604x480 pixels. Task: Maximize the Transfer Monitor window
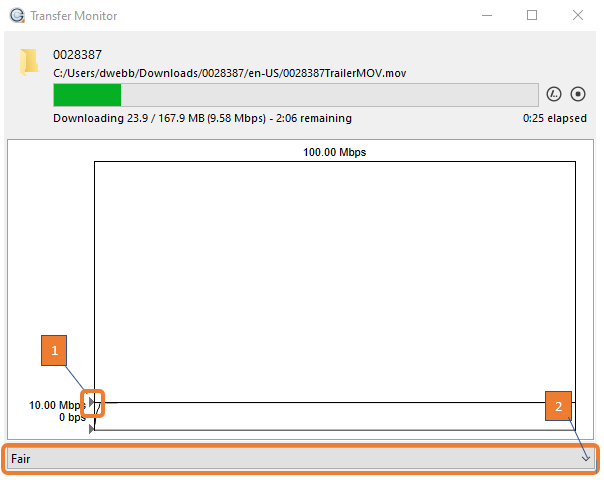[x=532, y=15]
